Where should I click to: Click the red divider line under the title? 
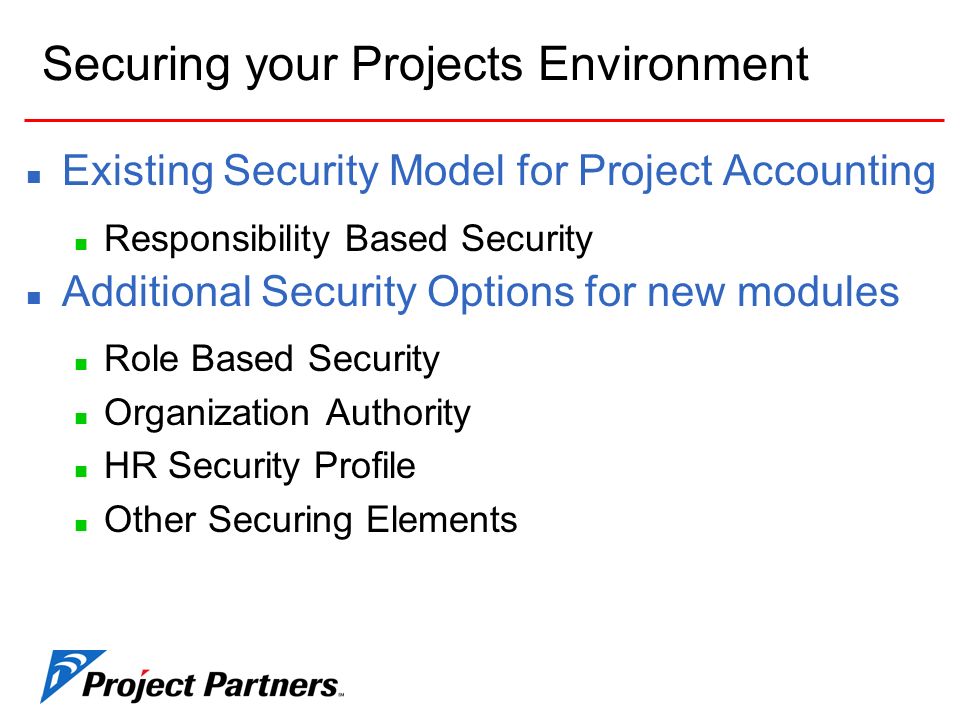coord(484,120)
